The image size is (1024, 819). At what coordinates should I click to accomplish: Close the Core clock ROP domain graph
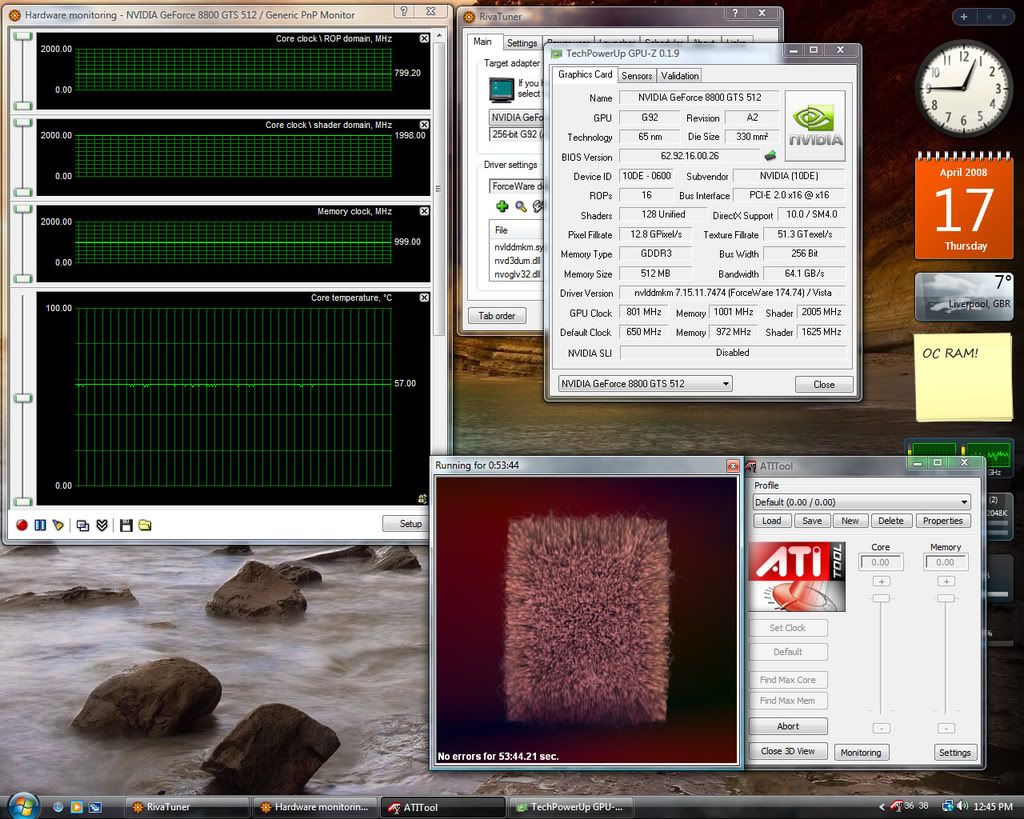424,39
